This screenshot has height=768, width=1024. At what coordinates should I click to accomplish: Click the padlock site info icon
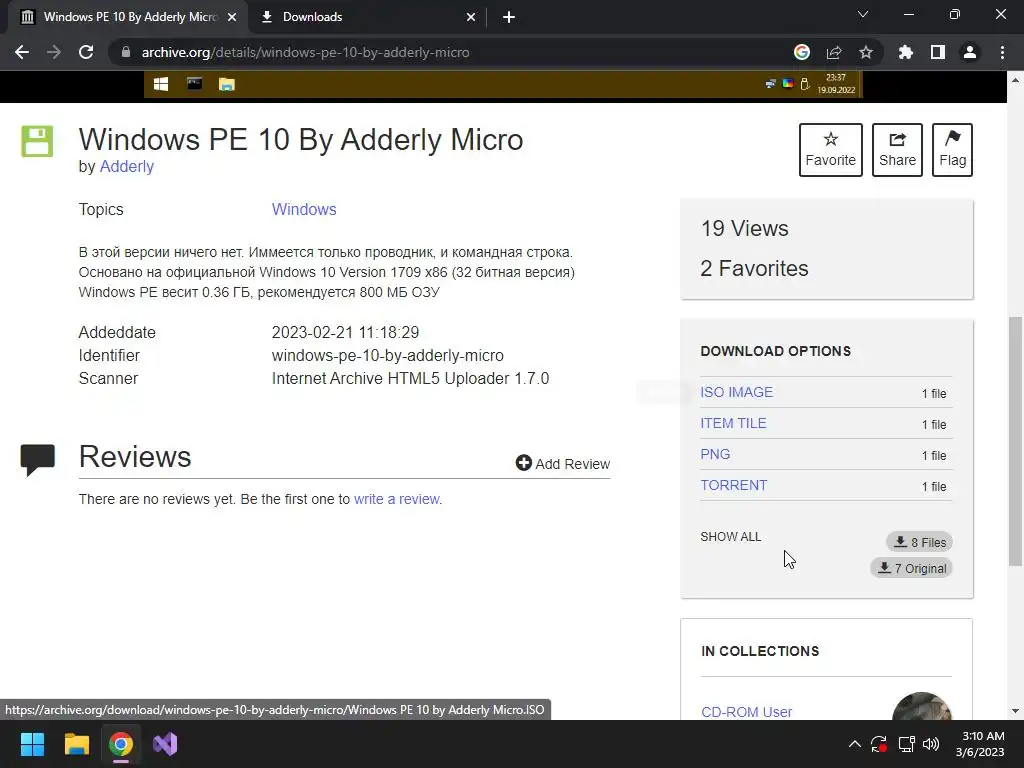(126, 52)
